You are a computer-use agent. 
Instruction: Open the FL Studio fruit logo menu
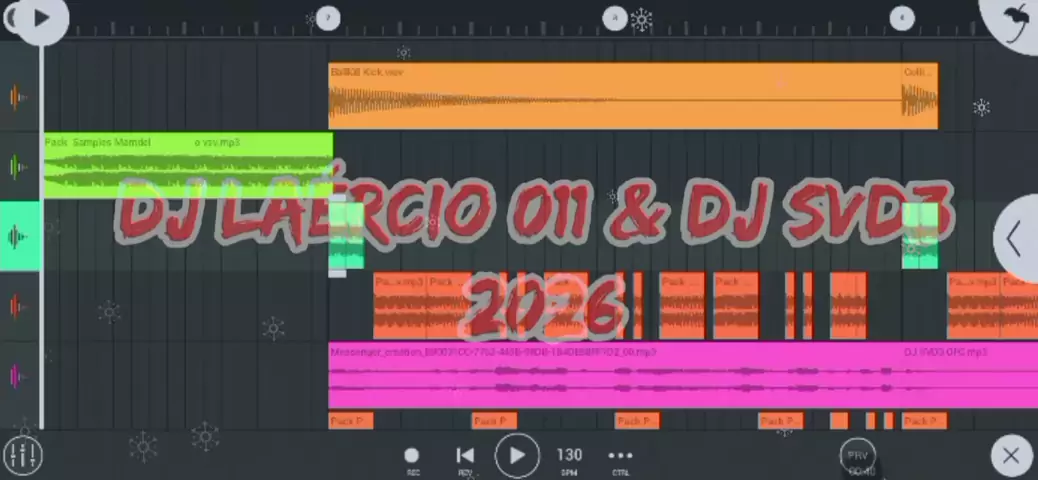click(1012, 22)
